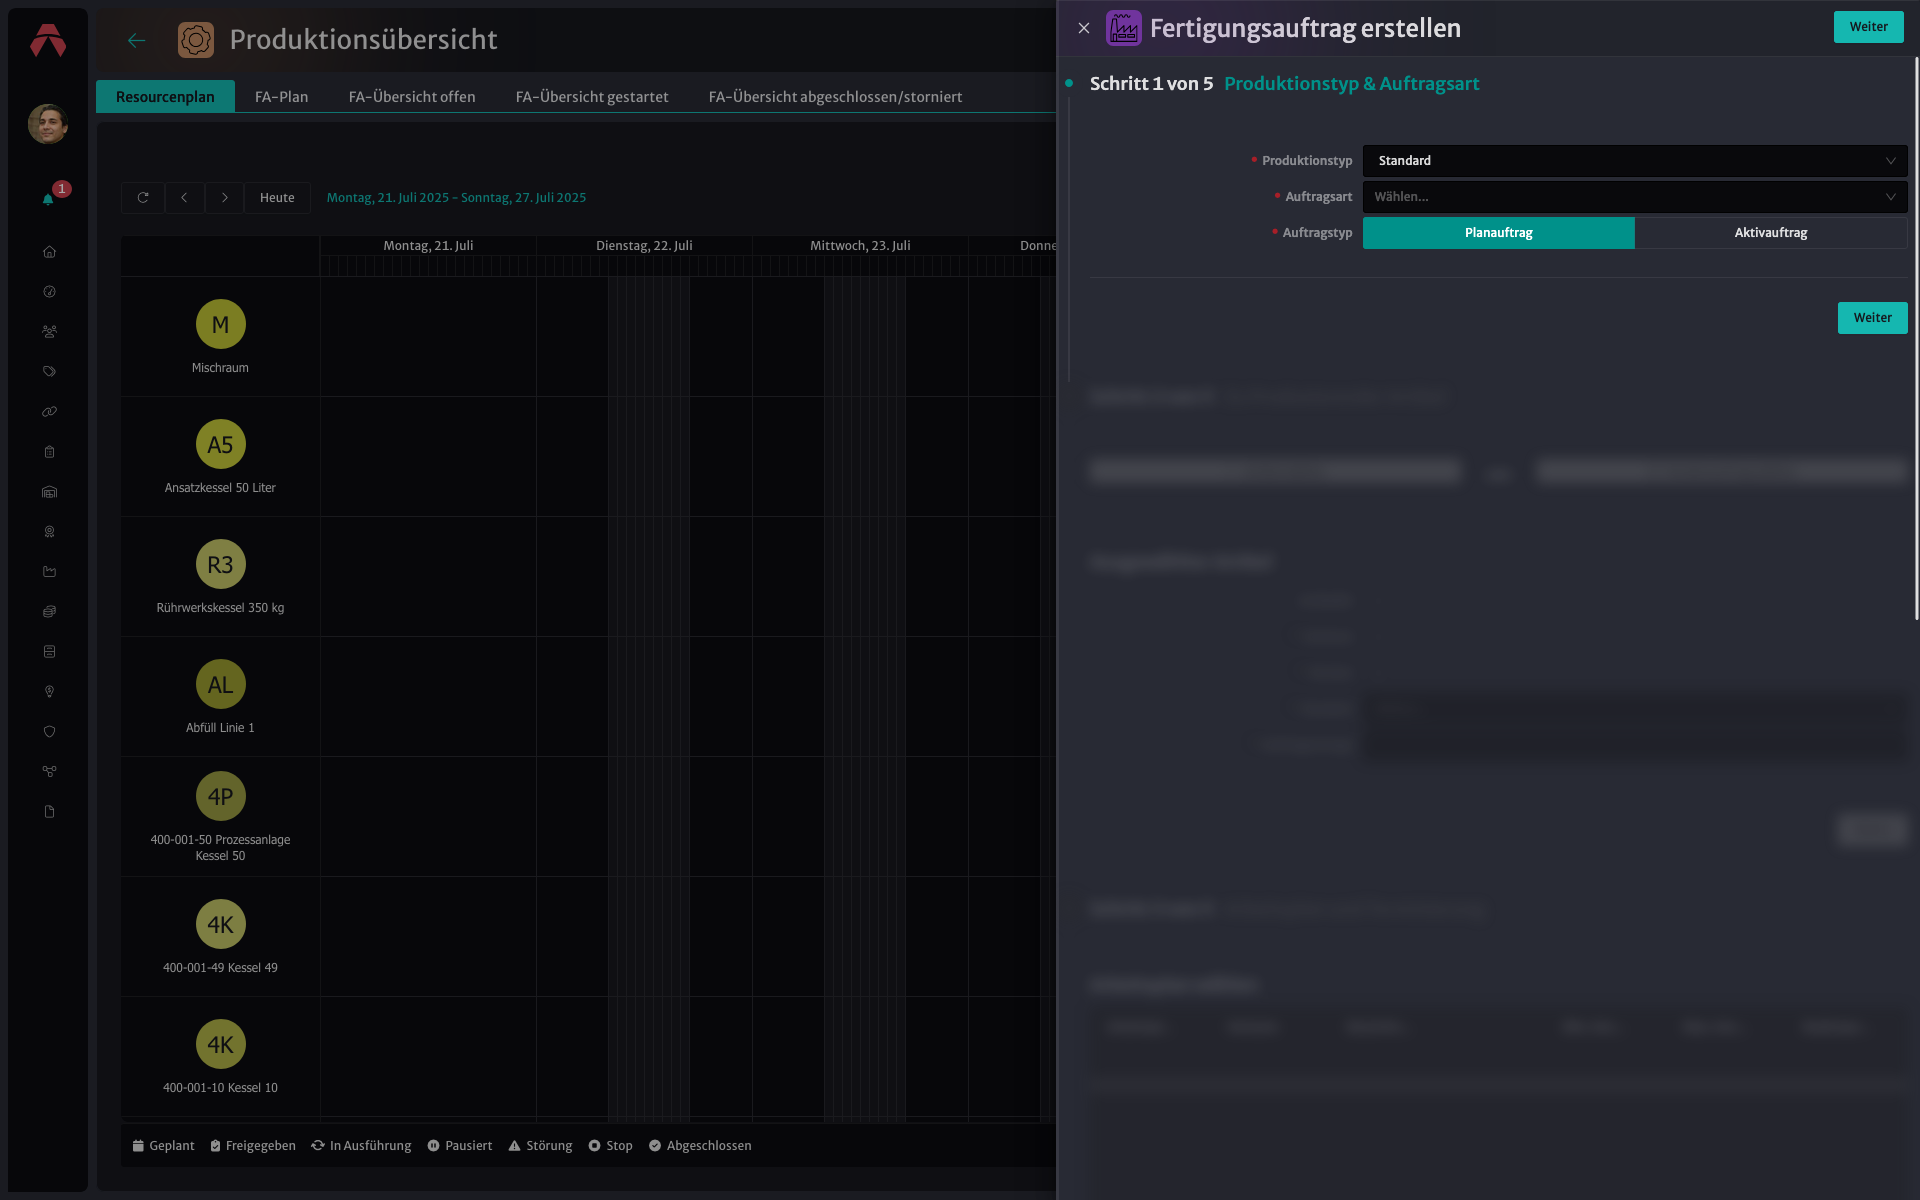
Task: Open the light bulb icon in sidebar
Action: (49, 692)
